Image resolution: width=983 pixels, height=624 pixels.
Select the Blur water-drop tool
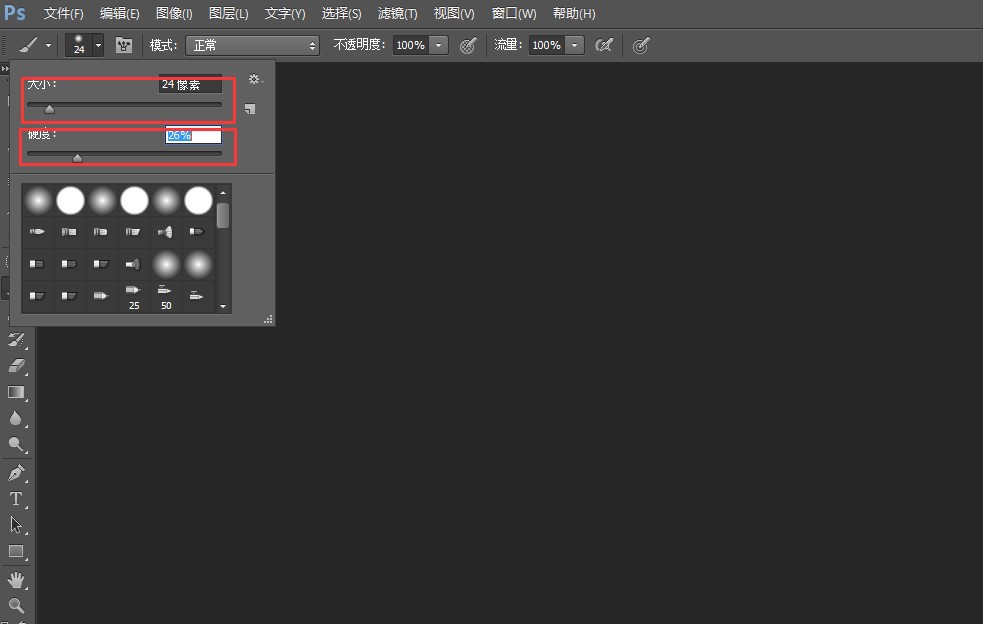tap(16, 418)
